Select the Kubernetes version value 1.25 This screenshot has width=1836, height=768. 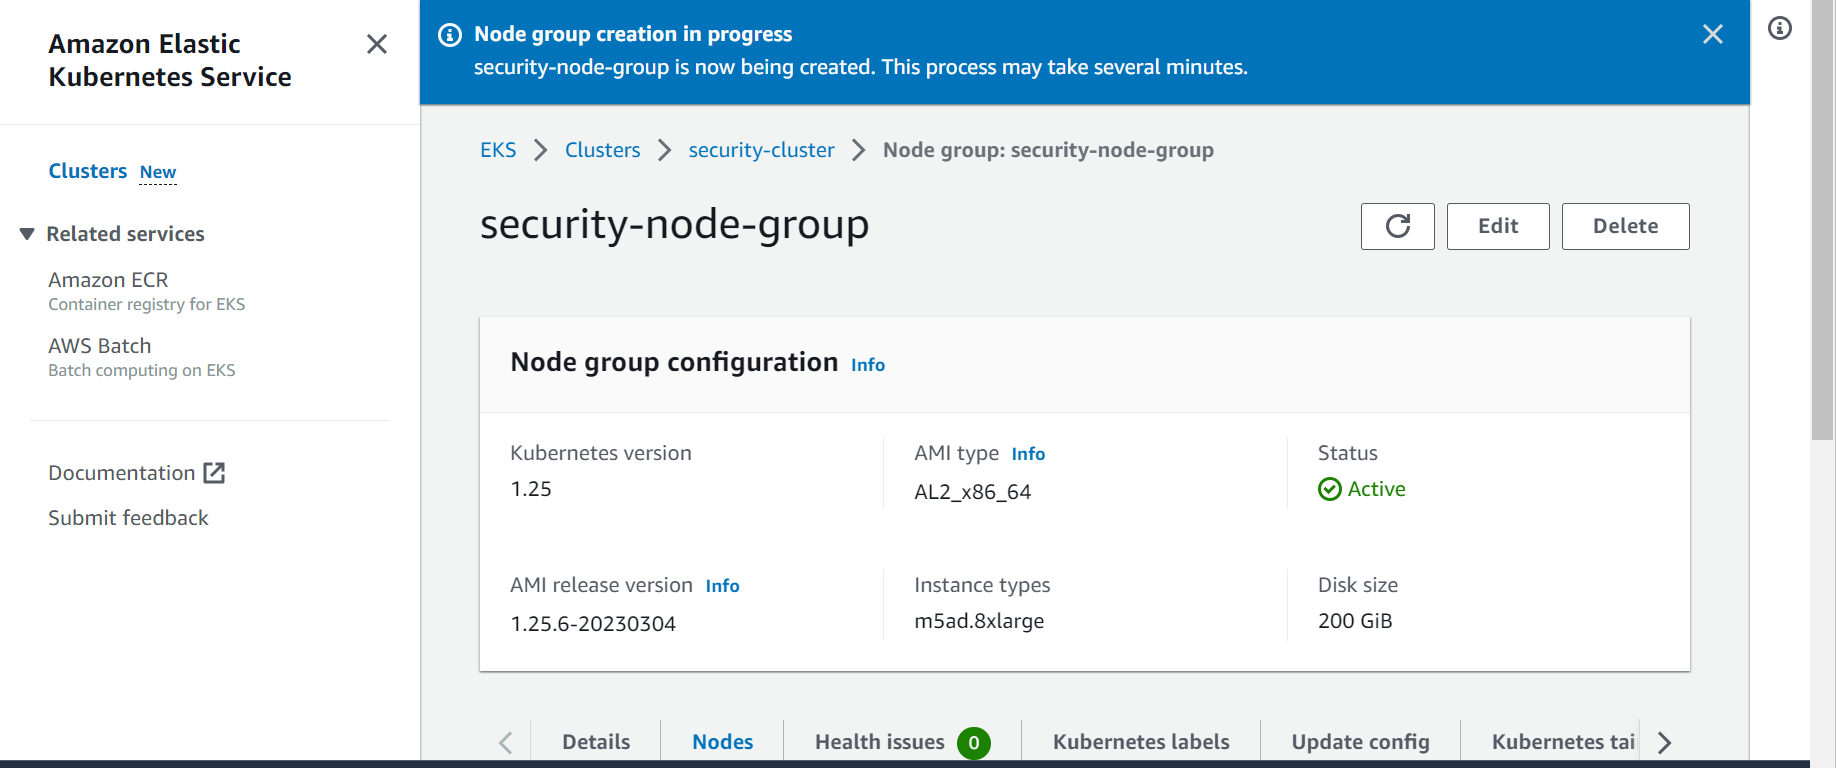pyautogui.click(x=531, y=489)
